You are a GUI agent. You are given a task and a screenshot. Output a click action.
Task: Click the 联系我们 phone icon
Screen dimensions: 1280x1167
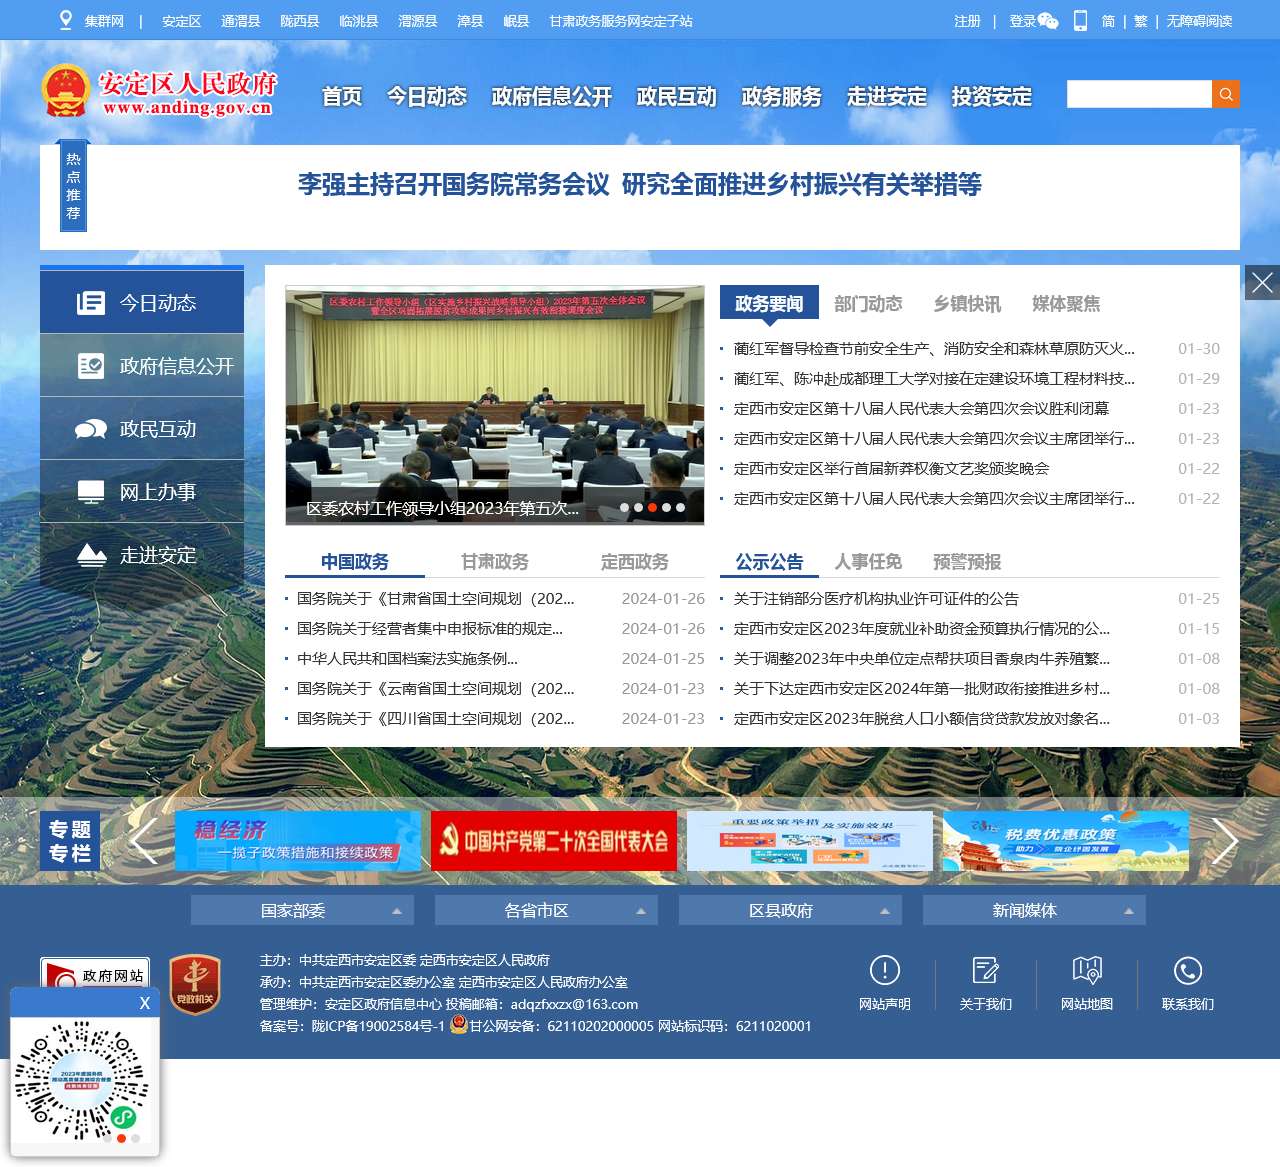tap(1188, 970)
